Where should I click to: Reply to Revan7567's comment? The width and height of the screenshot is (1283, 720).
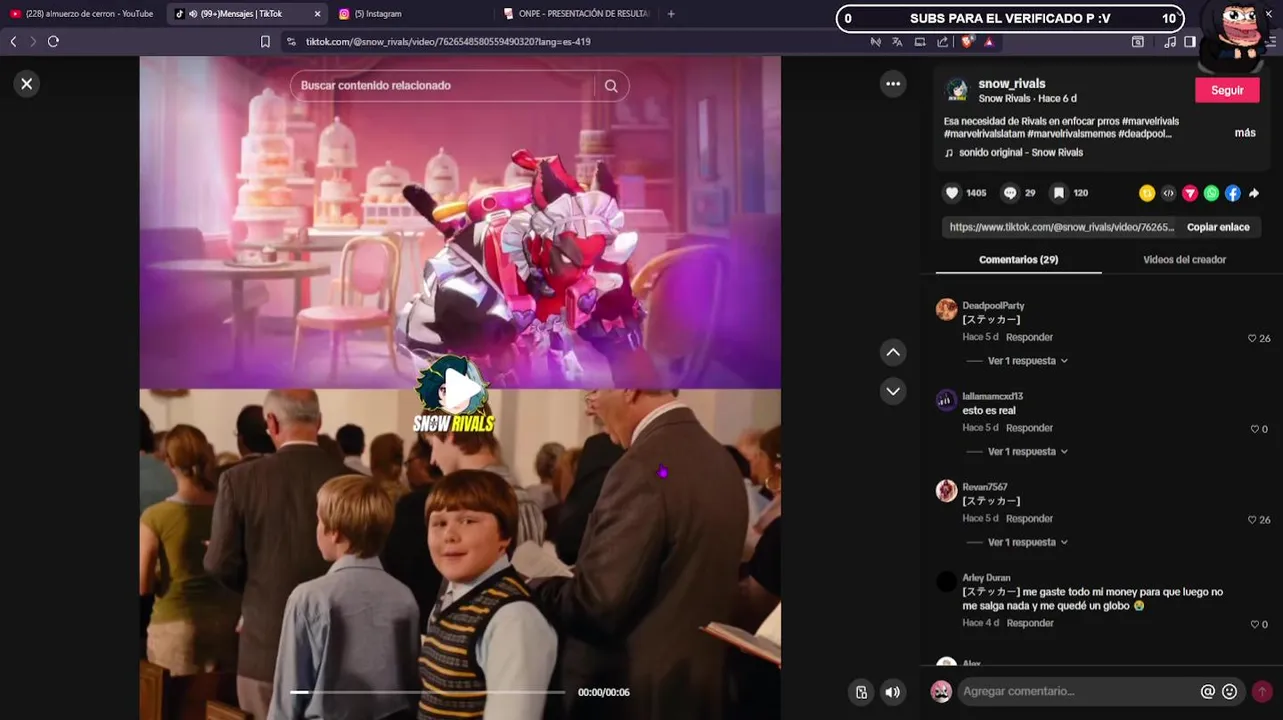[x=1029, y=519]
